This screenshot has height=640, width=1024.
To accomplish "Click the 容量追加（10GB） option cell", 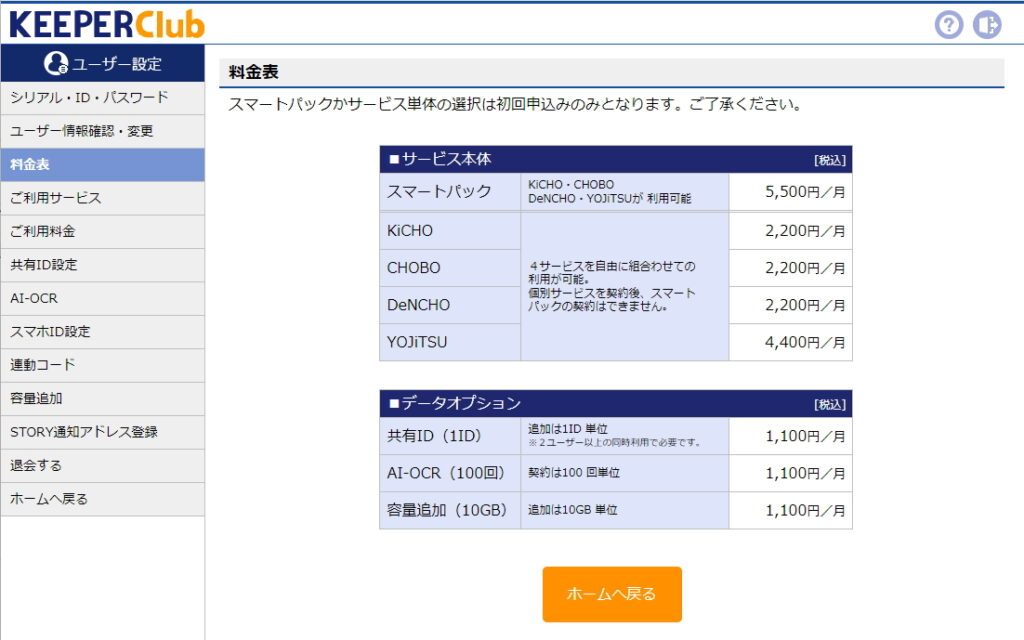I will tap(450, 510).
